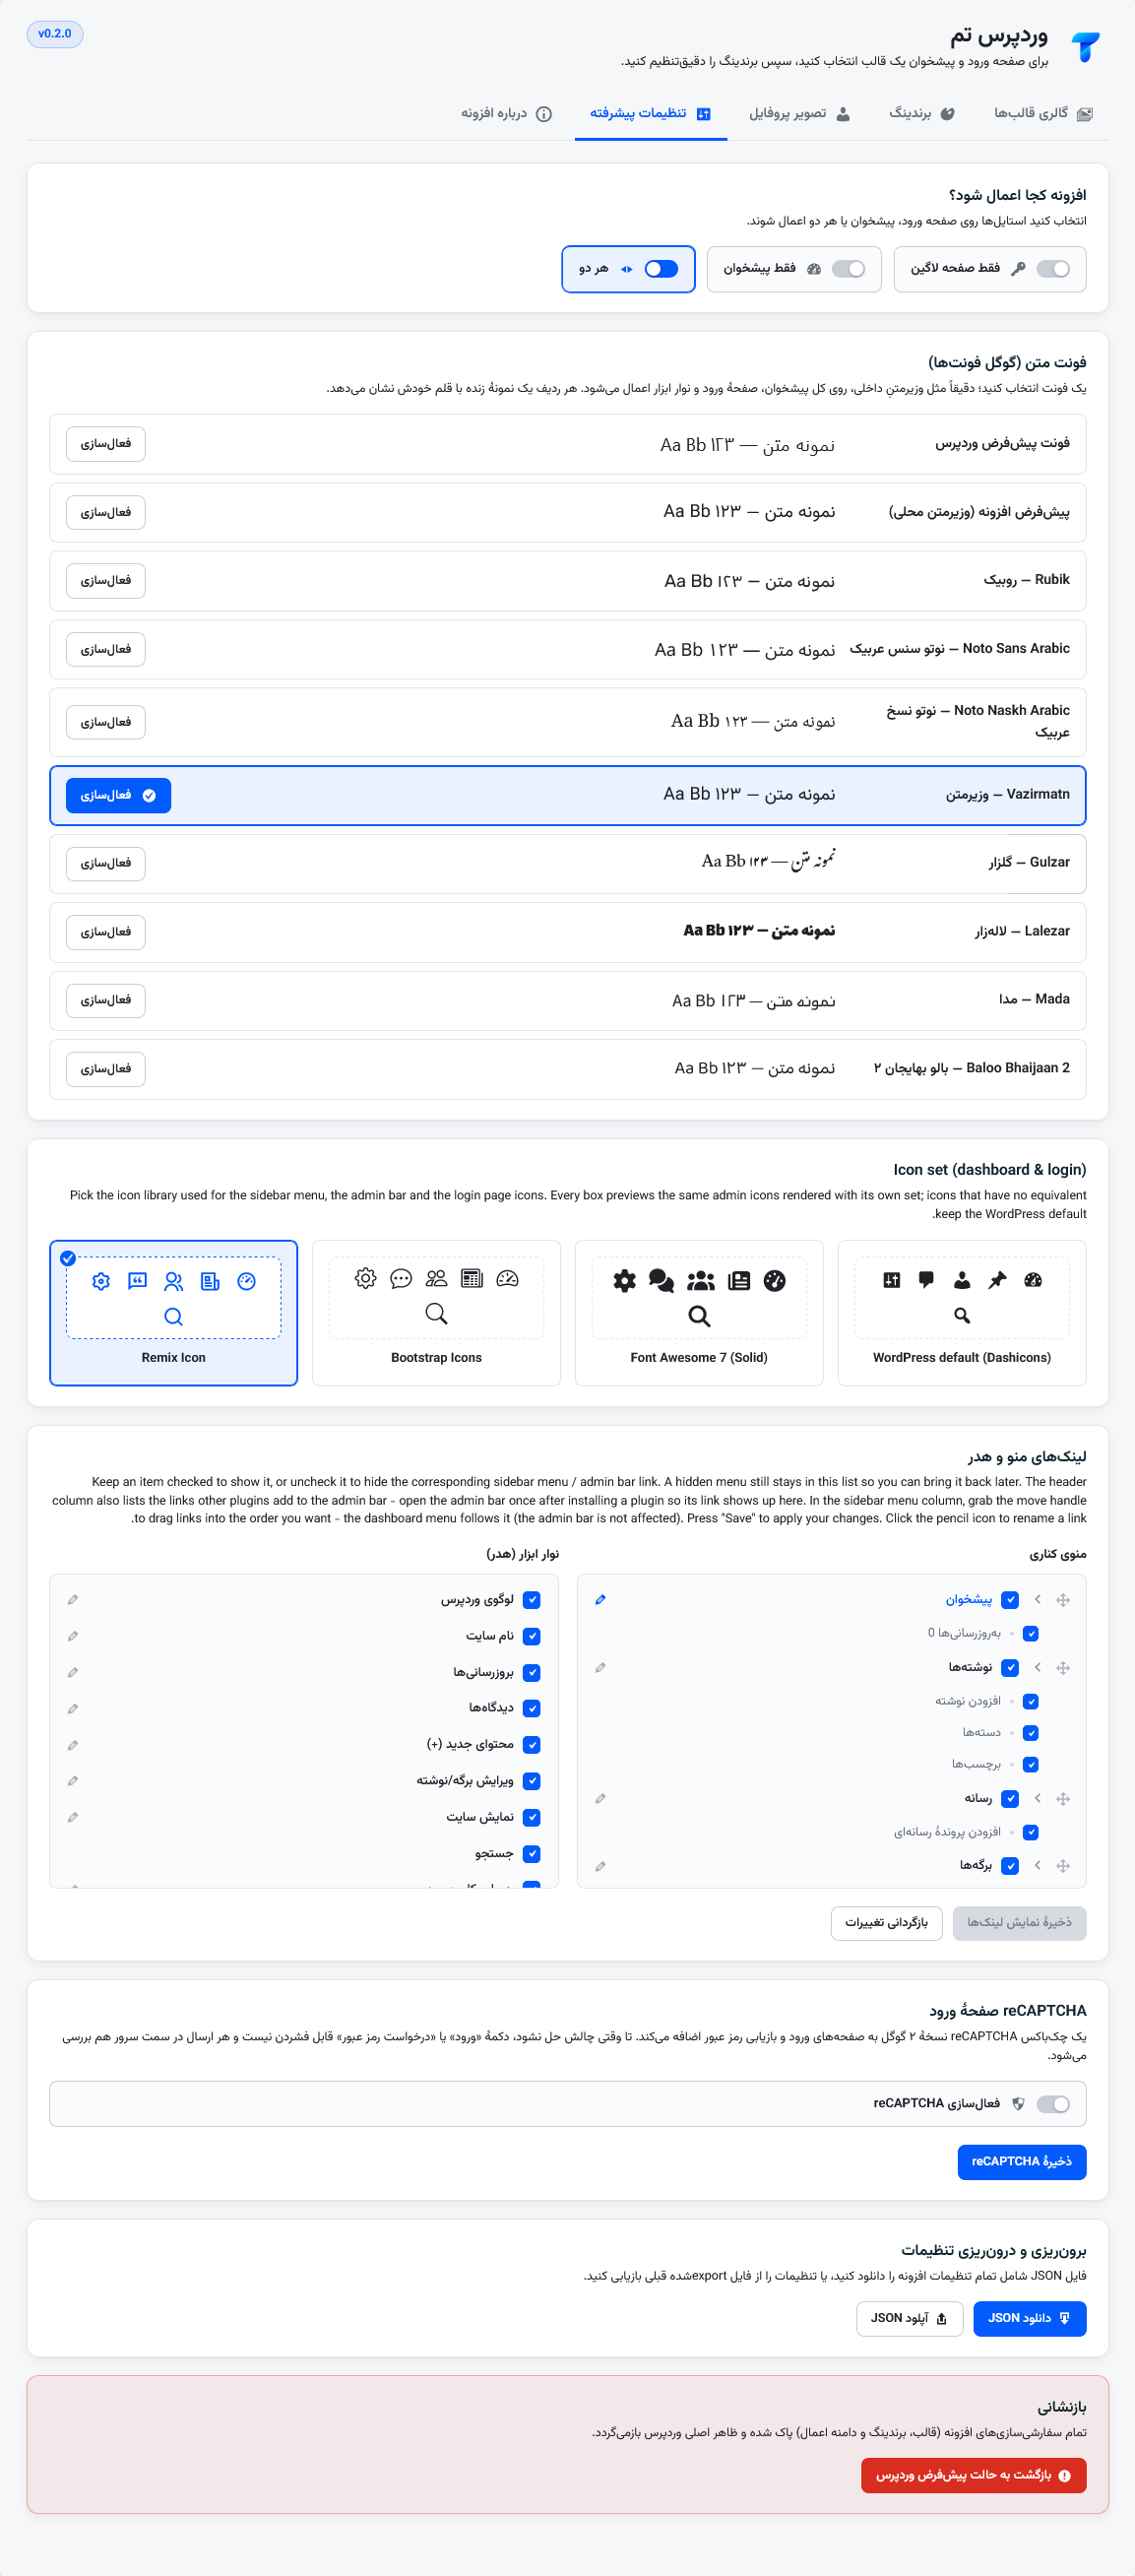Collapse the نوشته‌ها submenu chevron
The height and width of the screenshot is (2576, 1135).
[x=1038, y=1667]
